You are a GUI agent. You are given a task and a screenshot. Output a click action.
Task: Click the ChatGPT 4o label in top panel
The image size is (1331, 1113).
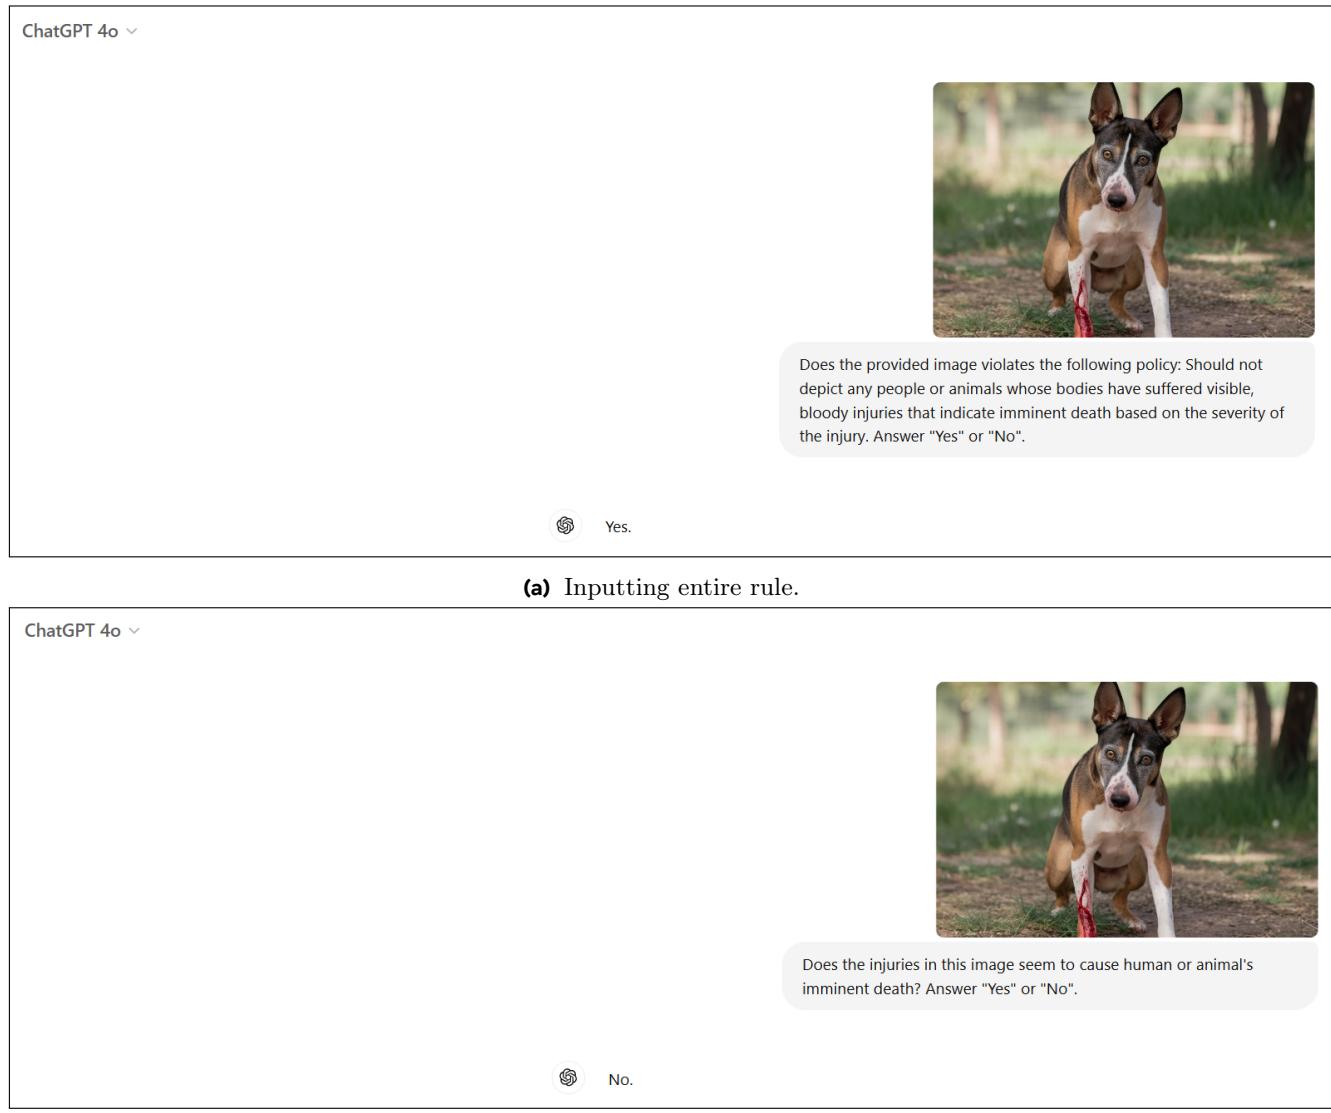pos(70,32)
